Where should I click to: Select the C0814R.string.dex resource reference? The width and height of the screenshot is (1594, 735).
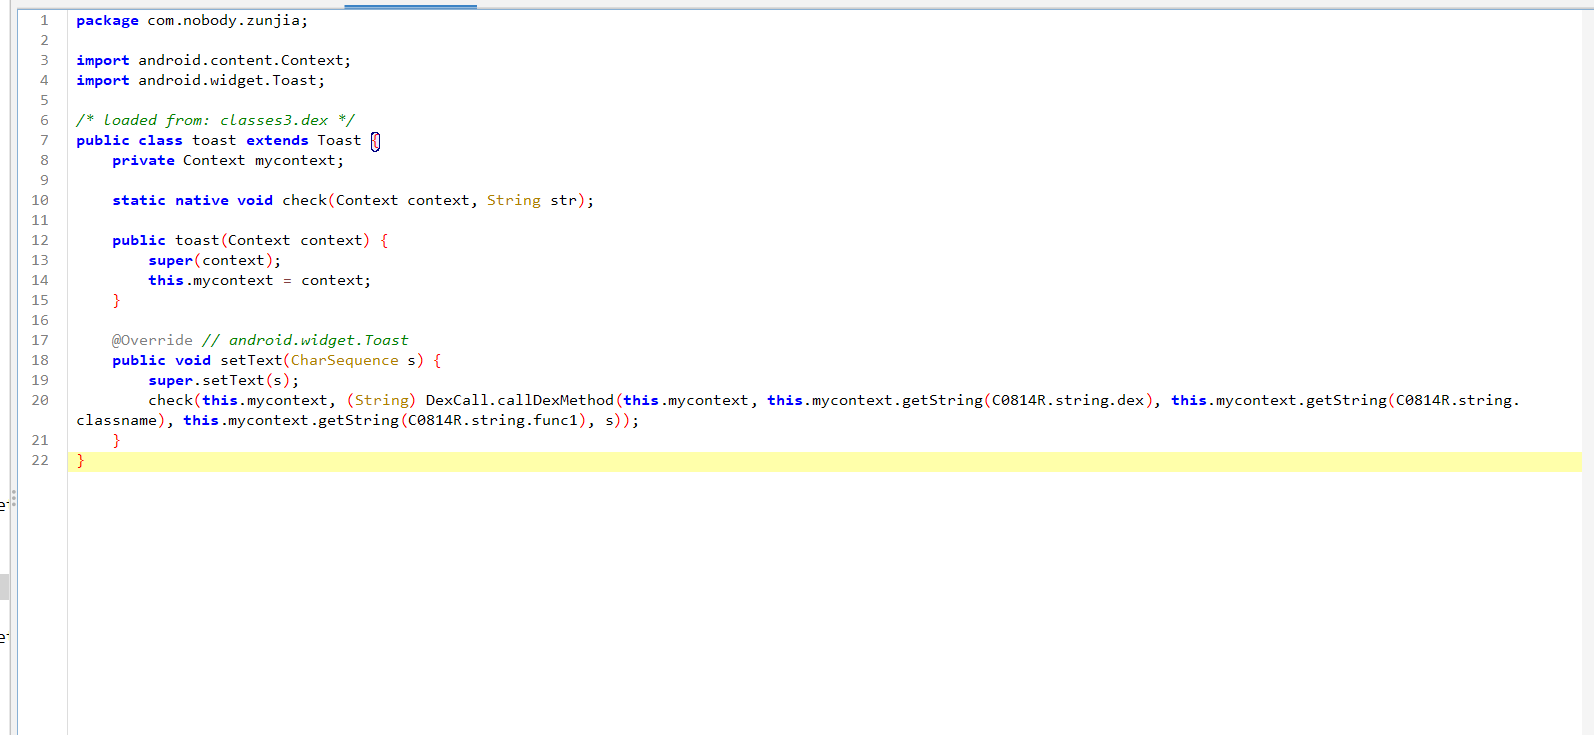point(1068,400)
